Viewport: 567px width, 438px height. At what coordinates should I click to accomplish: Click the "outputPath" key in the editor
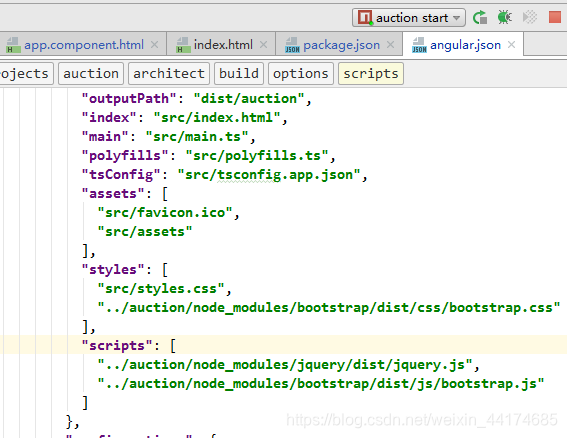click(129, 99)
